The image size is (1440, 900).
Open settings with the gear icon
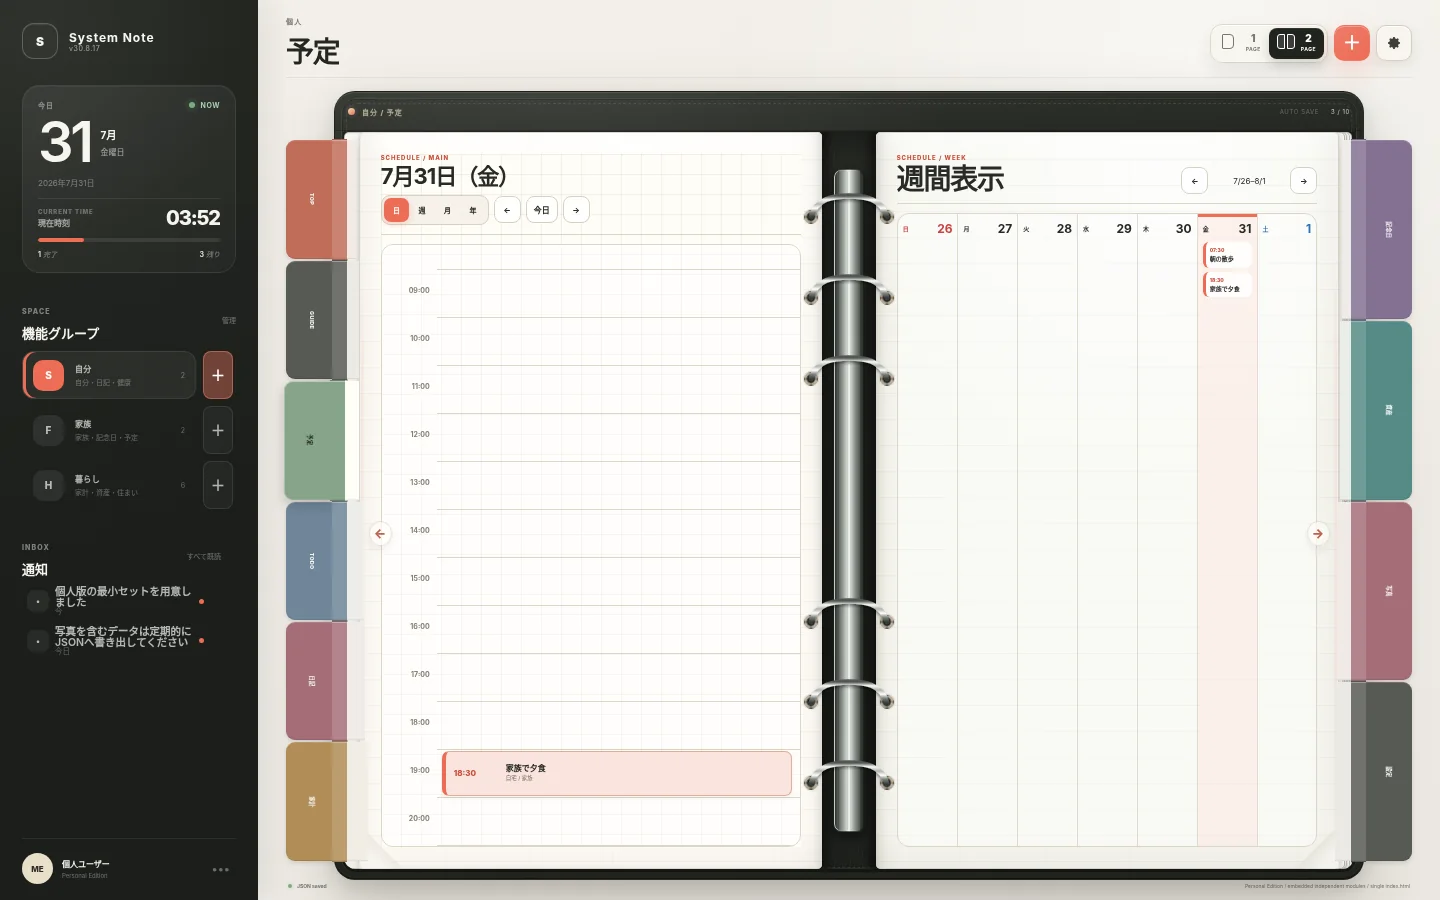[1393, 43]
